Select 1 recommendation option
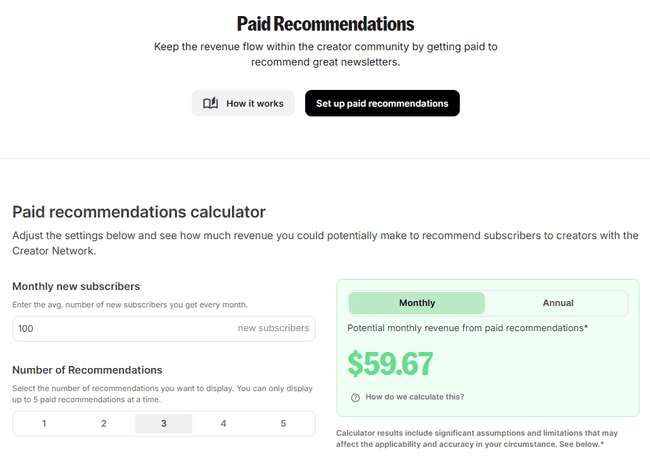Image resolution: width=650 pixels, height=458 pixels. [44, 424]
